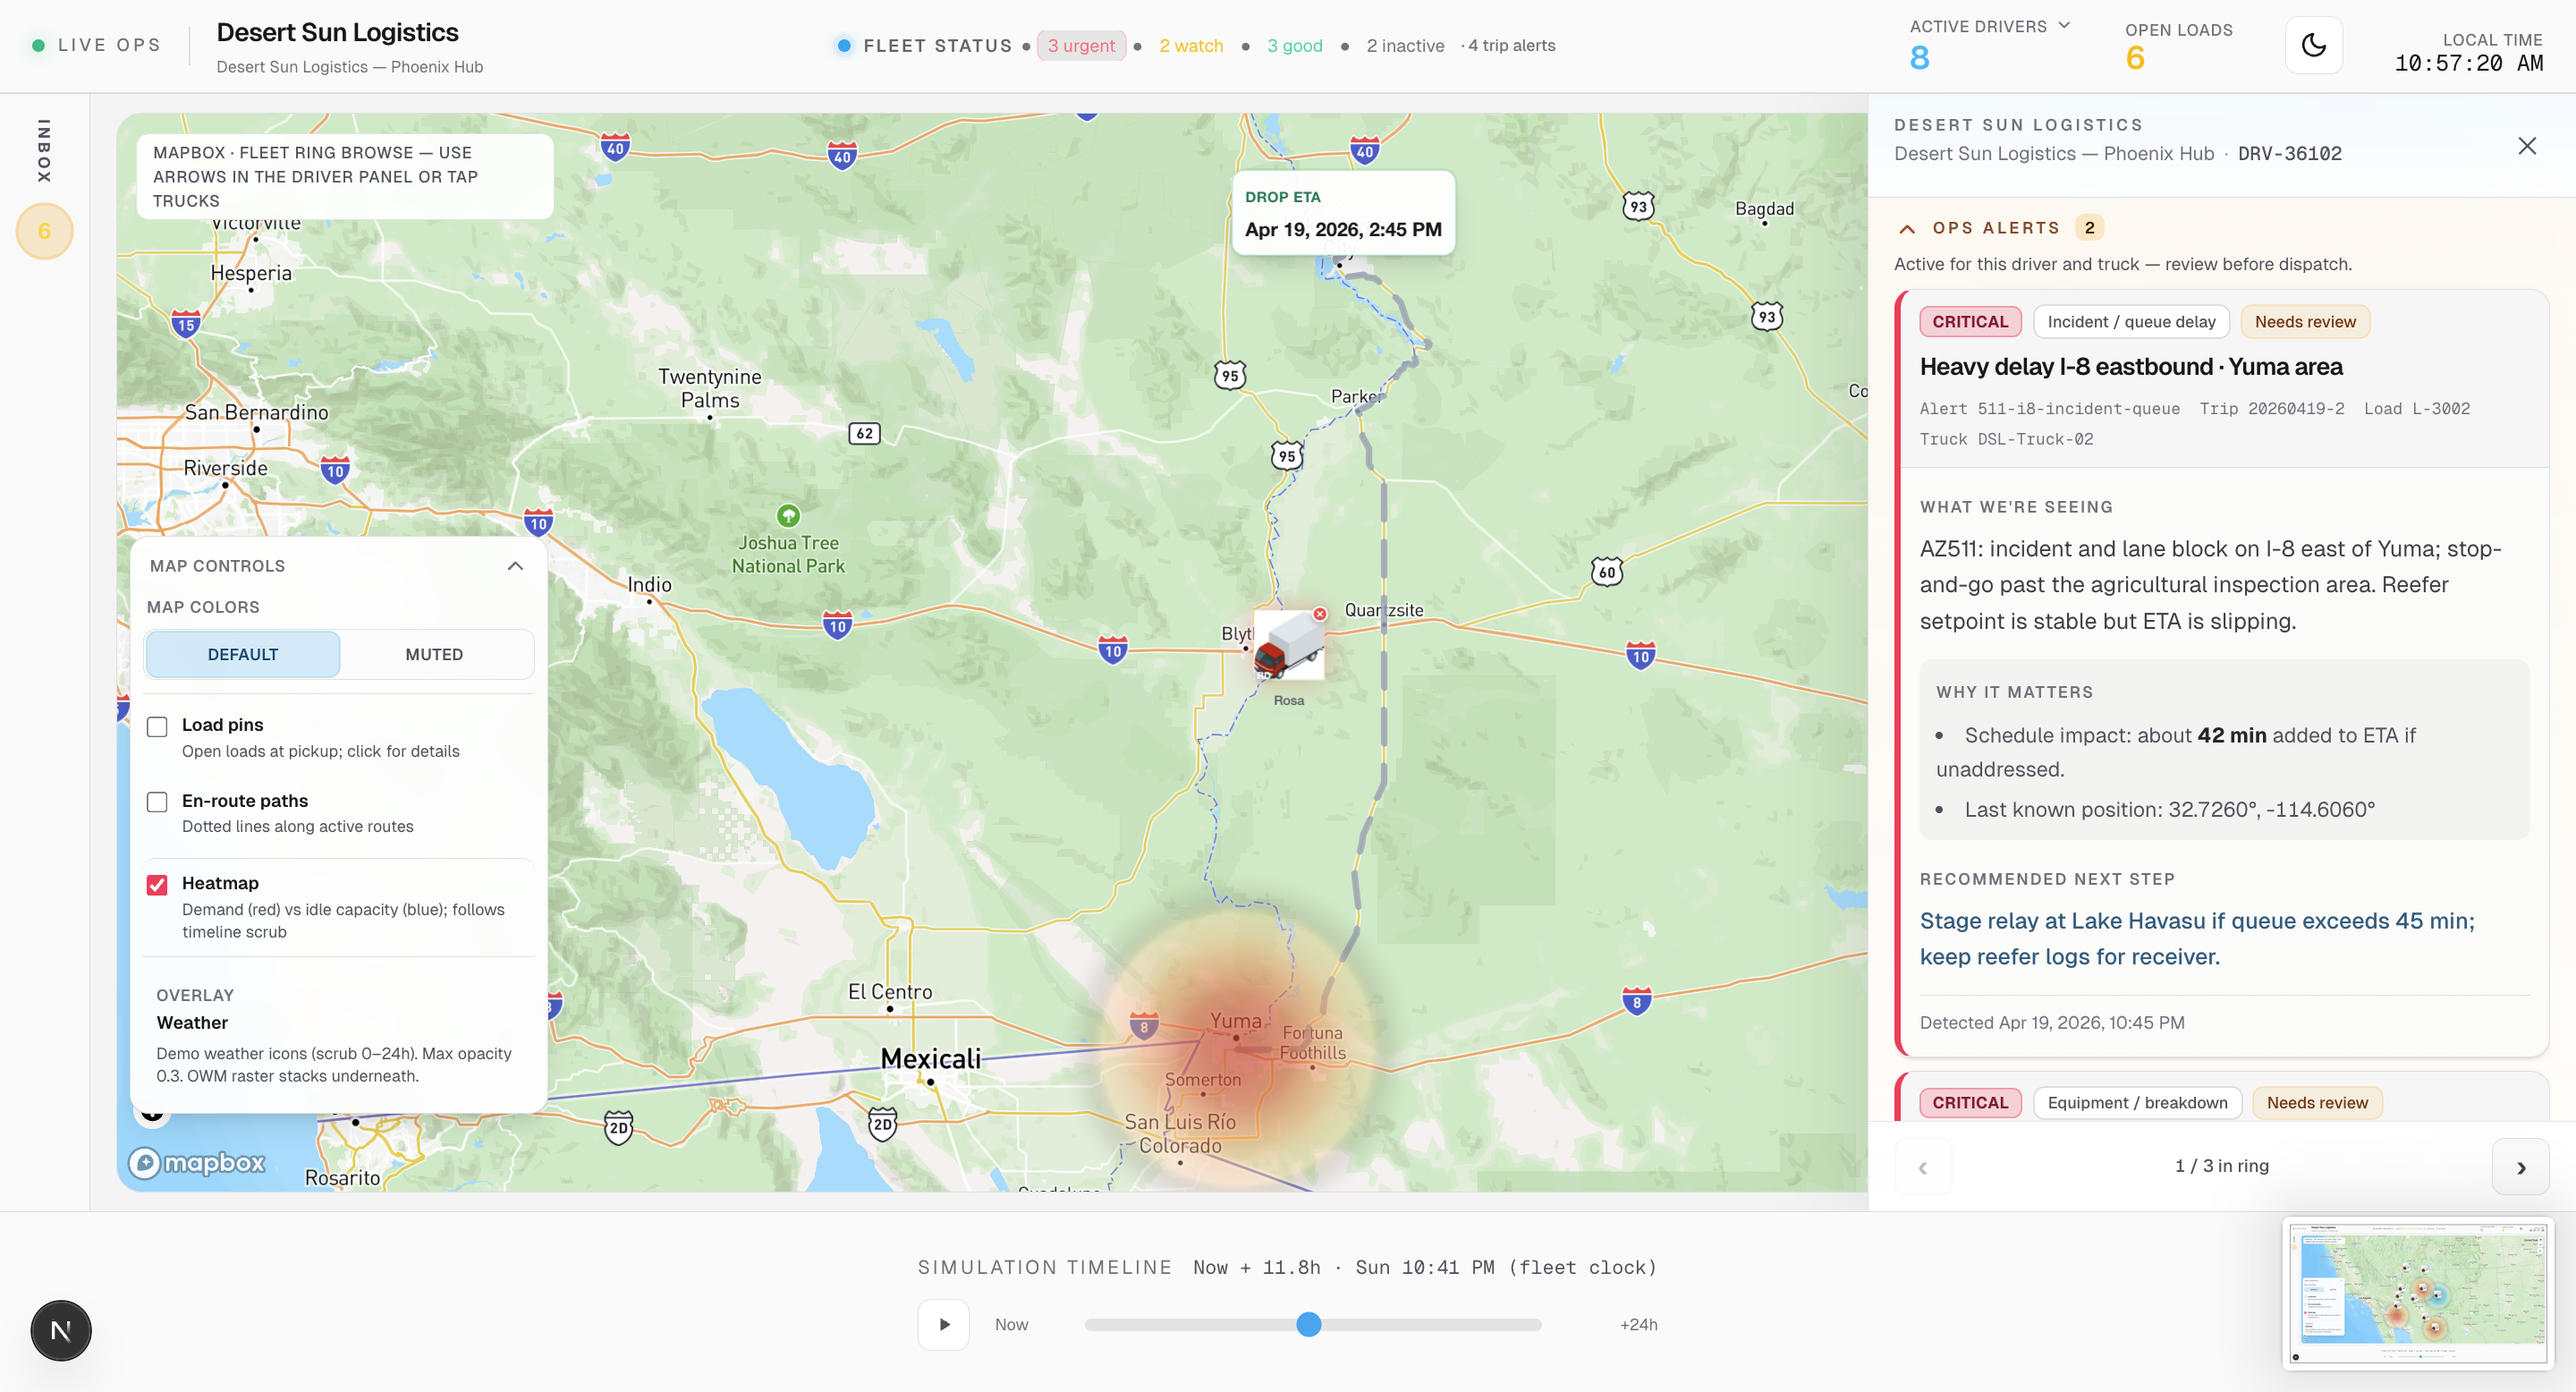This screenshot has height=1392, width=2576.
Task: Click the Joshua Tree park marker
Action: click(x=788, y=516)
